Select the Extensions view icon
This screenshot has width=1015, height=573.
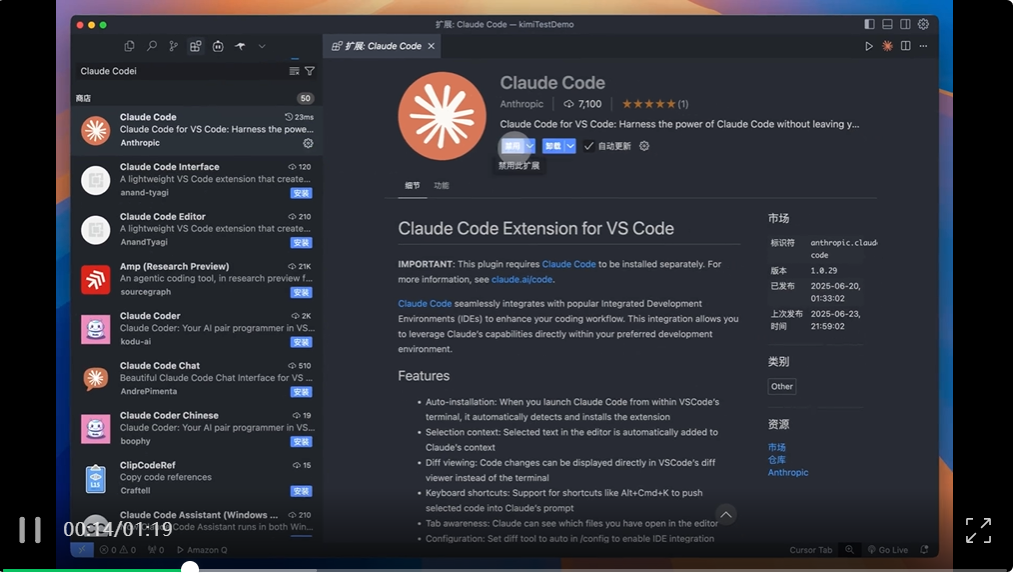[195, 46]
